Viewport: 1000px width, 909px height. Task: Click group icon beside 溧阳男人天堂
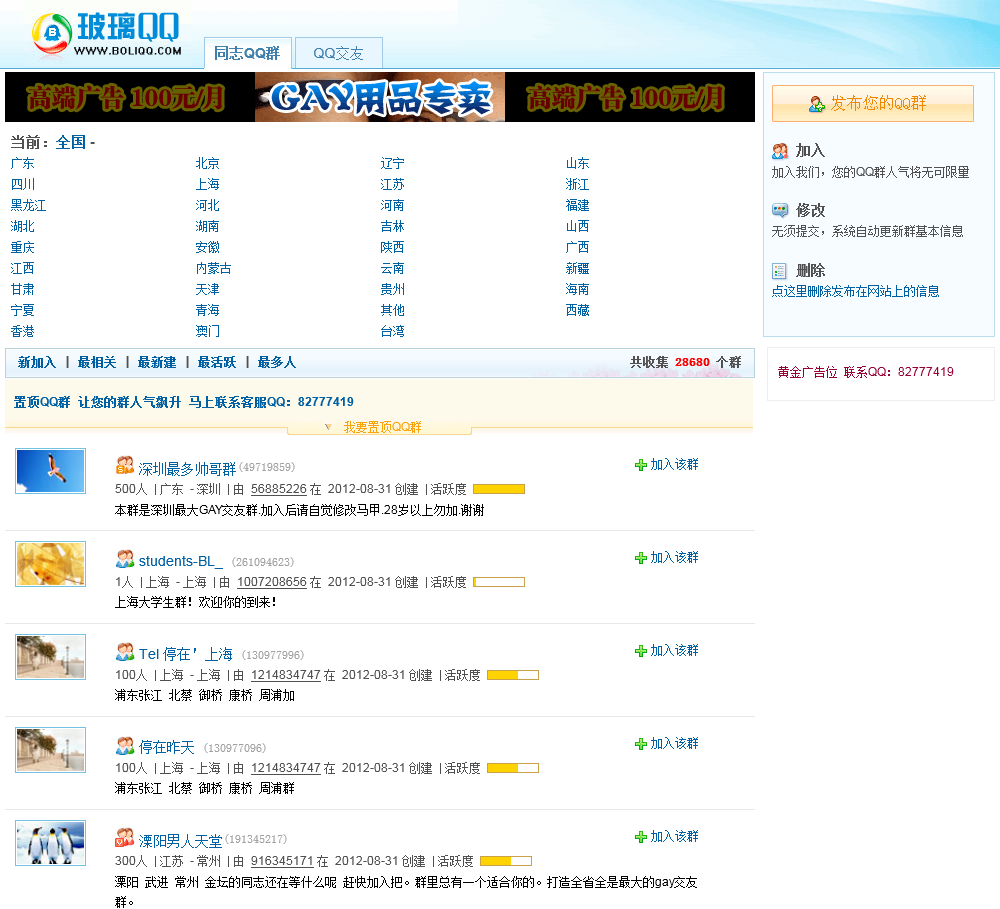point(124,838)
